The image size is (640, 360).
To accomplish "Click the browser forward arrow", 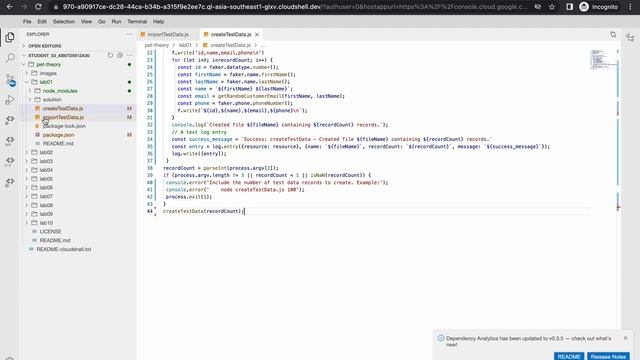I will (x=24, y=7).
